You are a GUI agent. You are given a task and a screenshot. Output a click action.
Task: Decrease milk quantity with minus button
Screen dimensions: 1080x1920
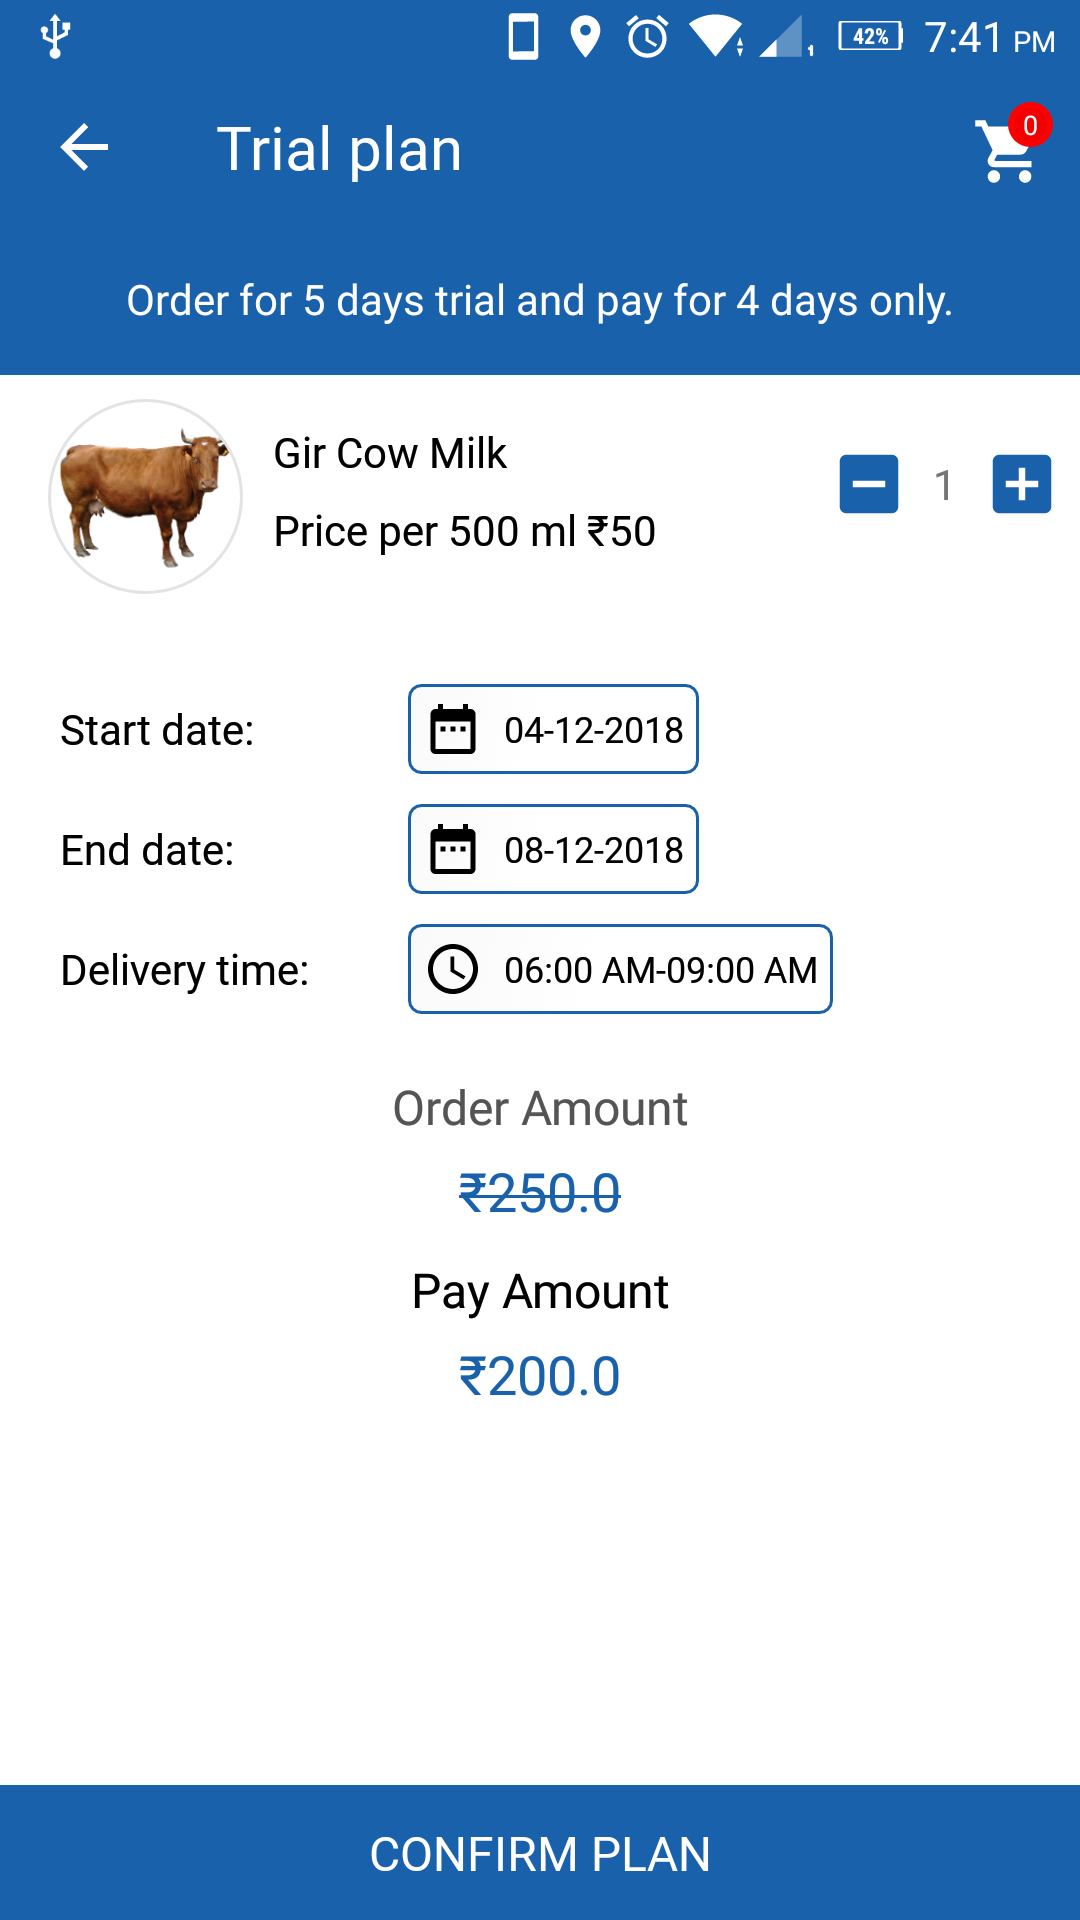tap(868, 484)
